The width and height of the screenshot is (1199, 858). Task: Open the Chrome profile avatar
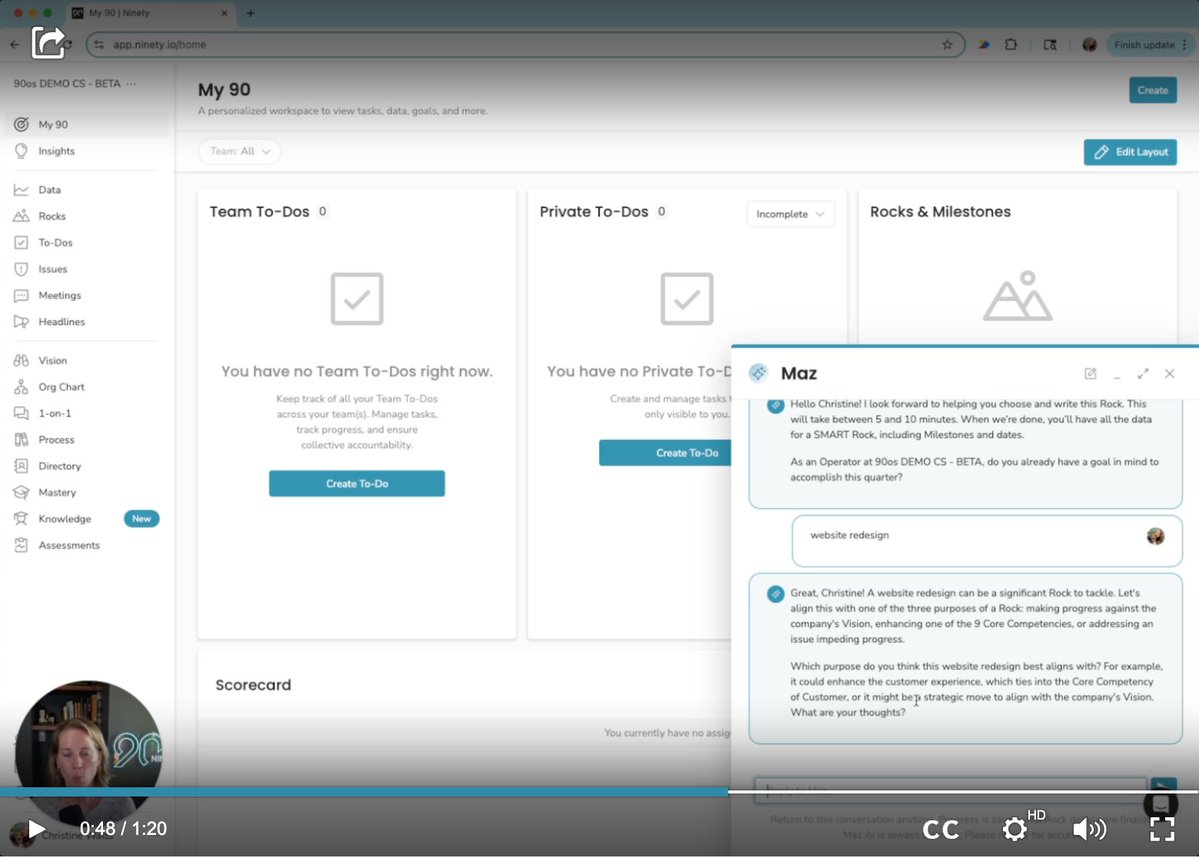point(1090,44)
